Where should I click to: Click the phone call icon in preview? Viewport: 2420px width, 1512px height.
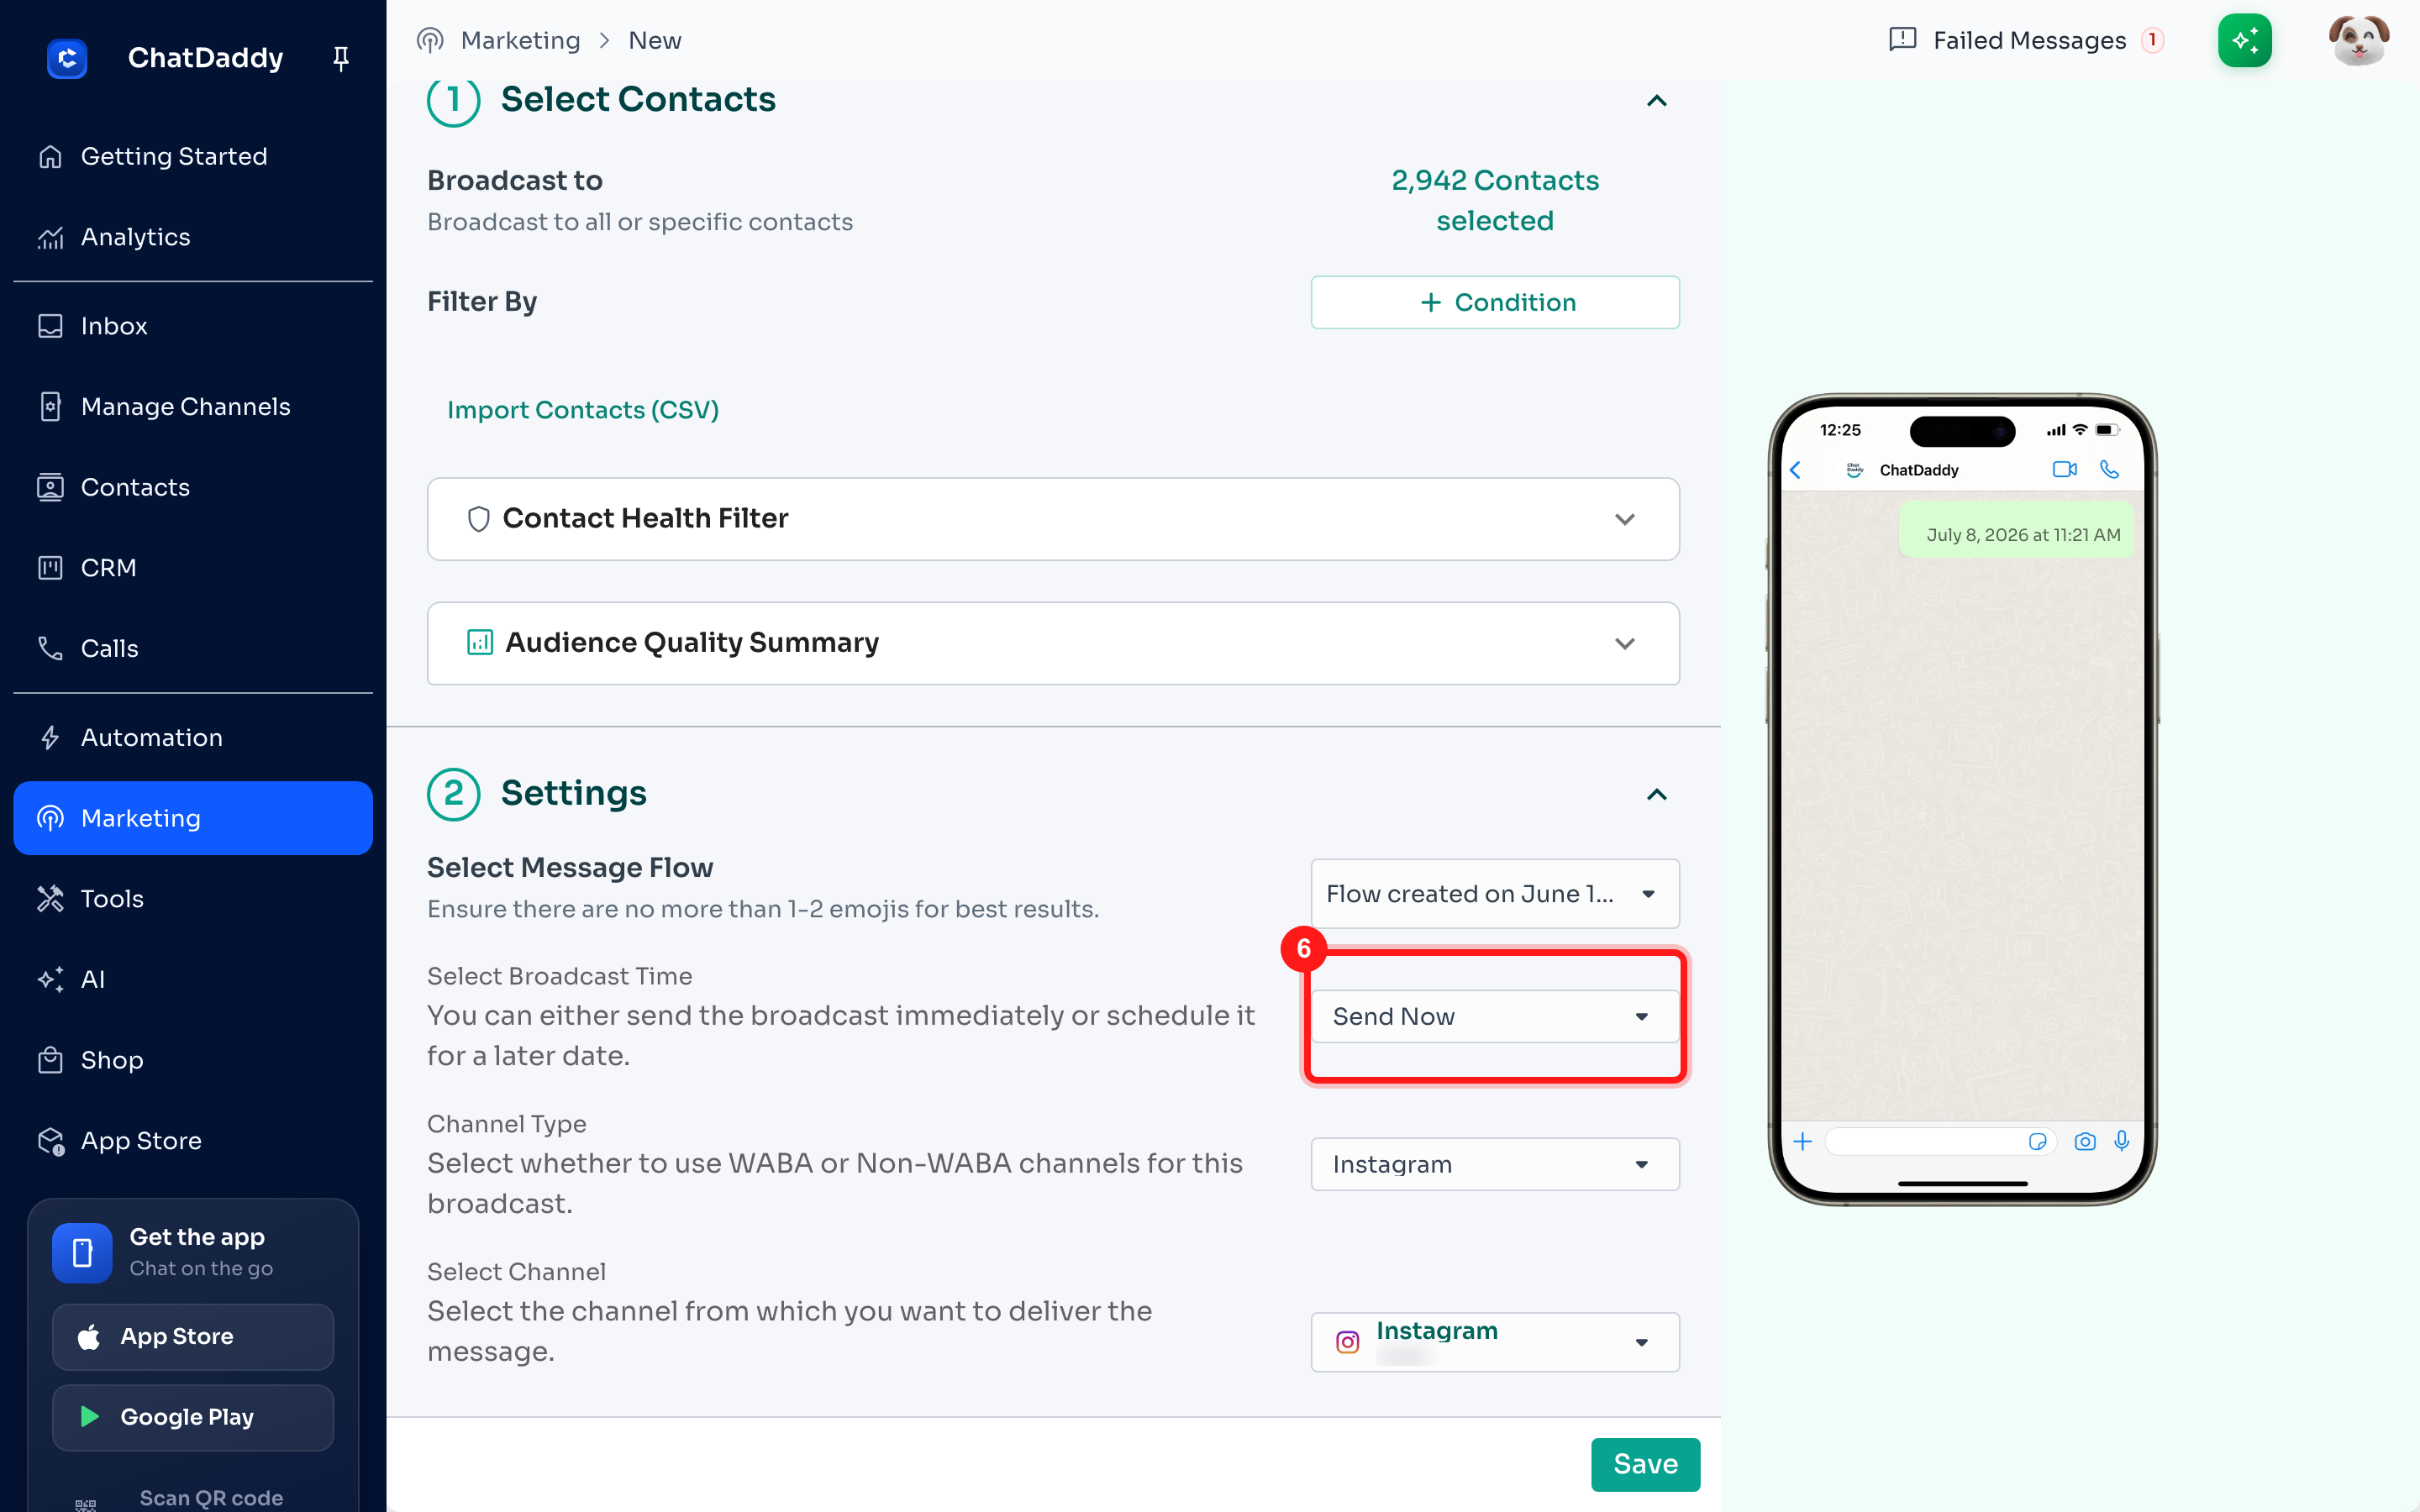tap(2109, 469)
